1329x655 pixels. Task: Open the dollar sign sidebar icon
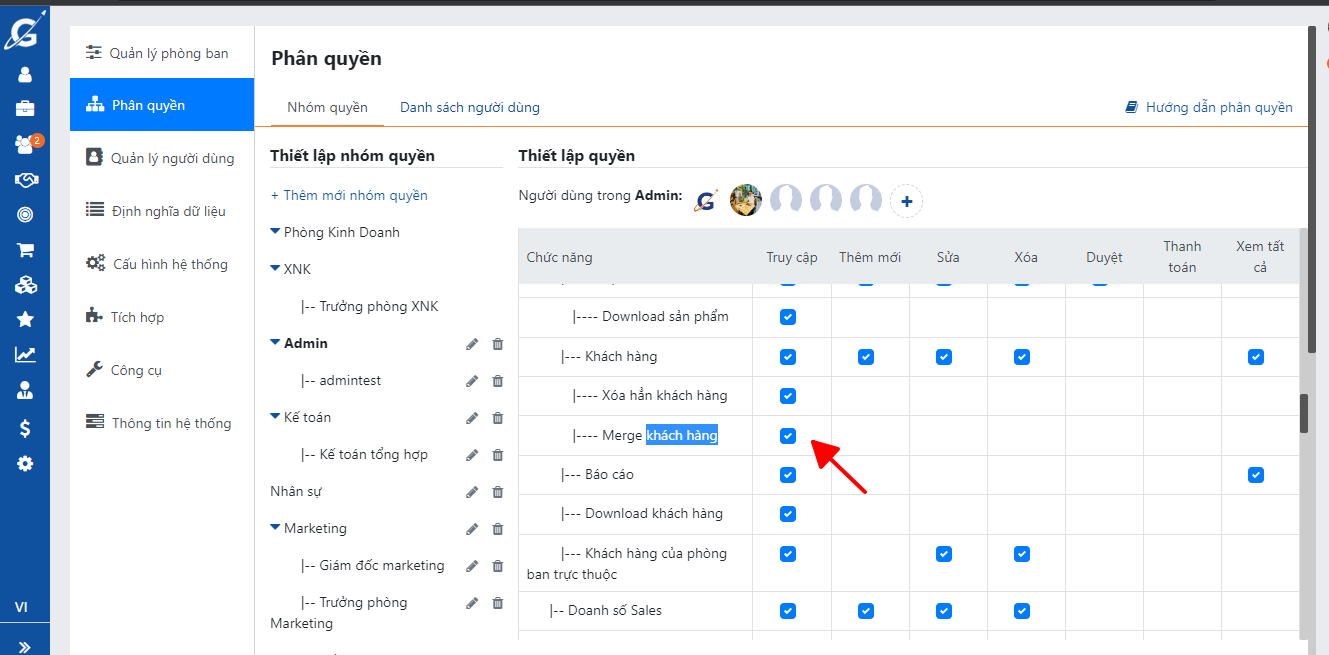pos(25,428)
